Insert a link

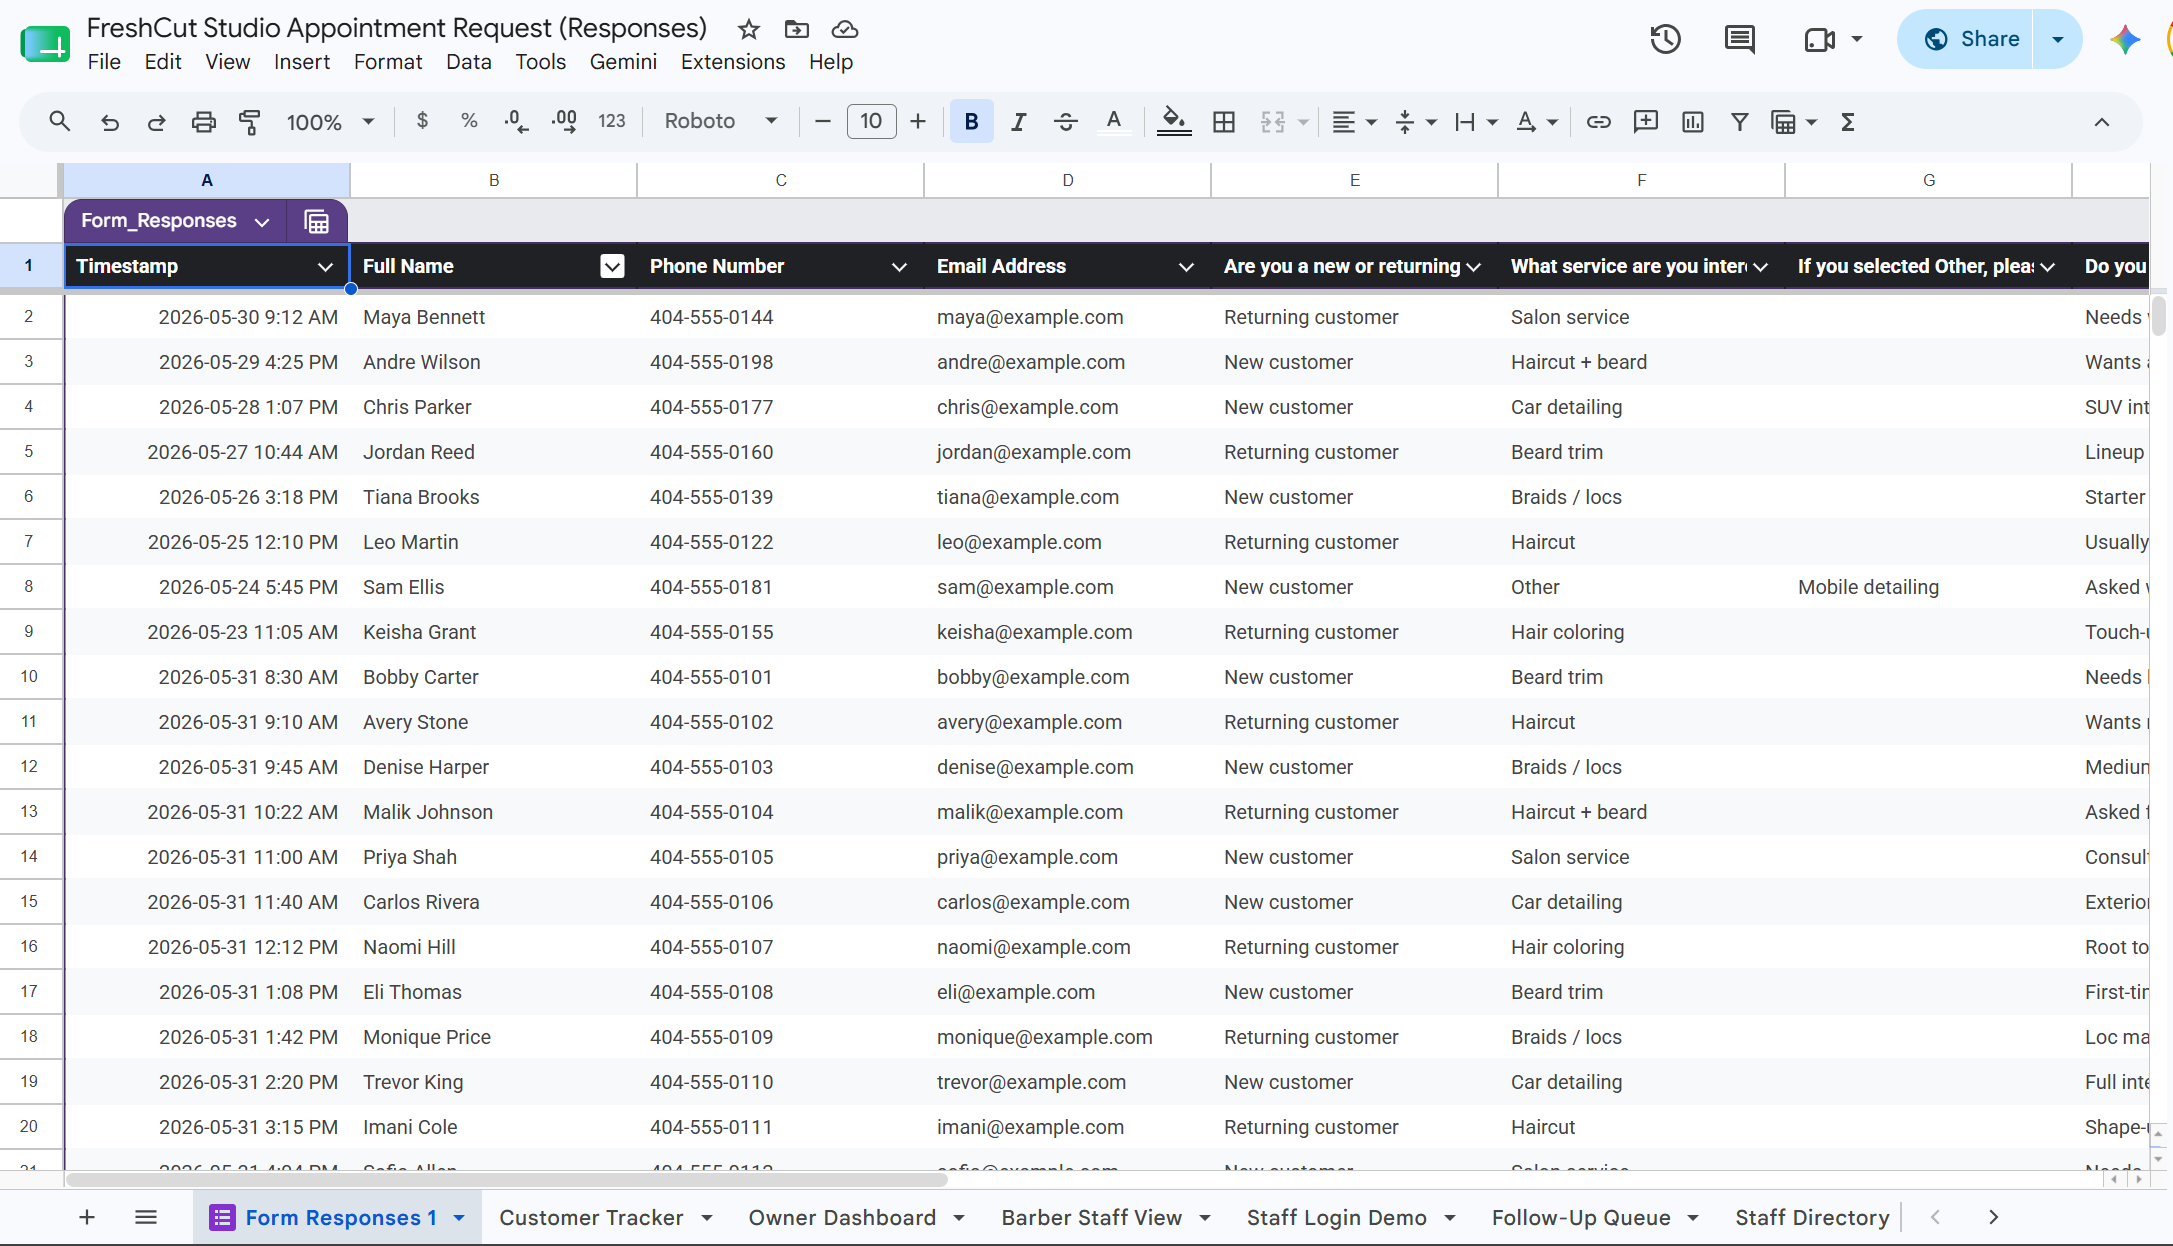(x=1598, y=122)
